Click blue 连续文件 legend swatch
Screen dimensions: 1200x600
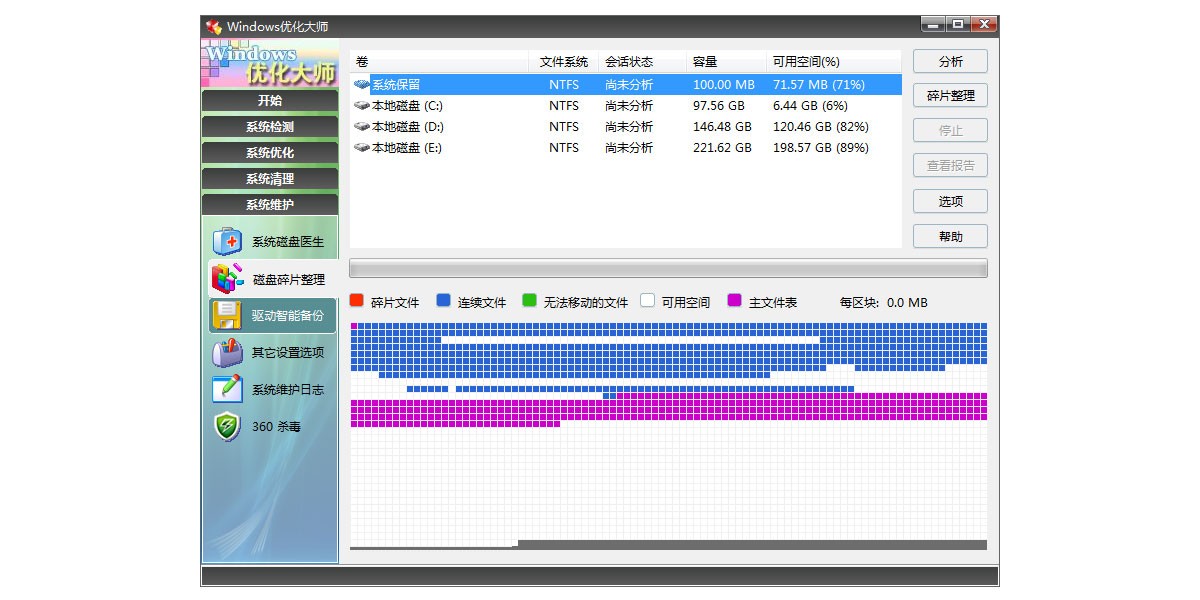pos(444,300)
